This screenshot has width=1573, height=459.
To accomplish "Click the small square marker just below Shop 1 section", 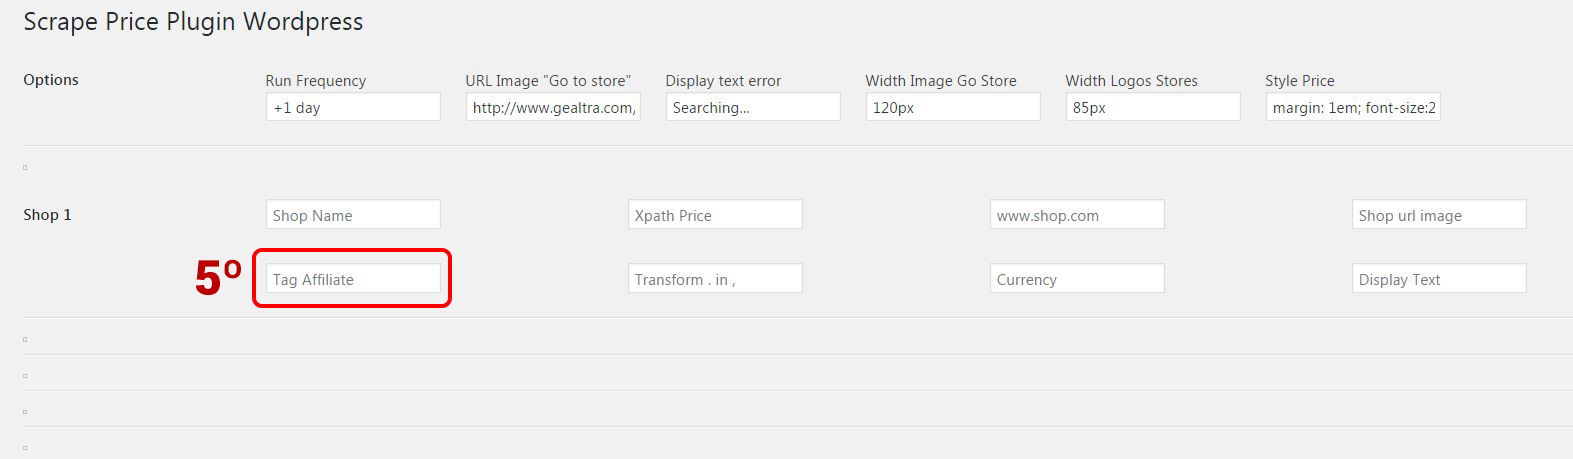I will click(25, 339).
